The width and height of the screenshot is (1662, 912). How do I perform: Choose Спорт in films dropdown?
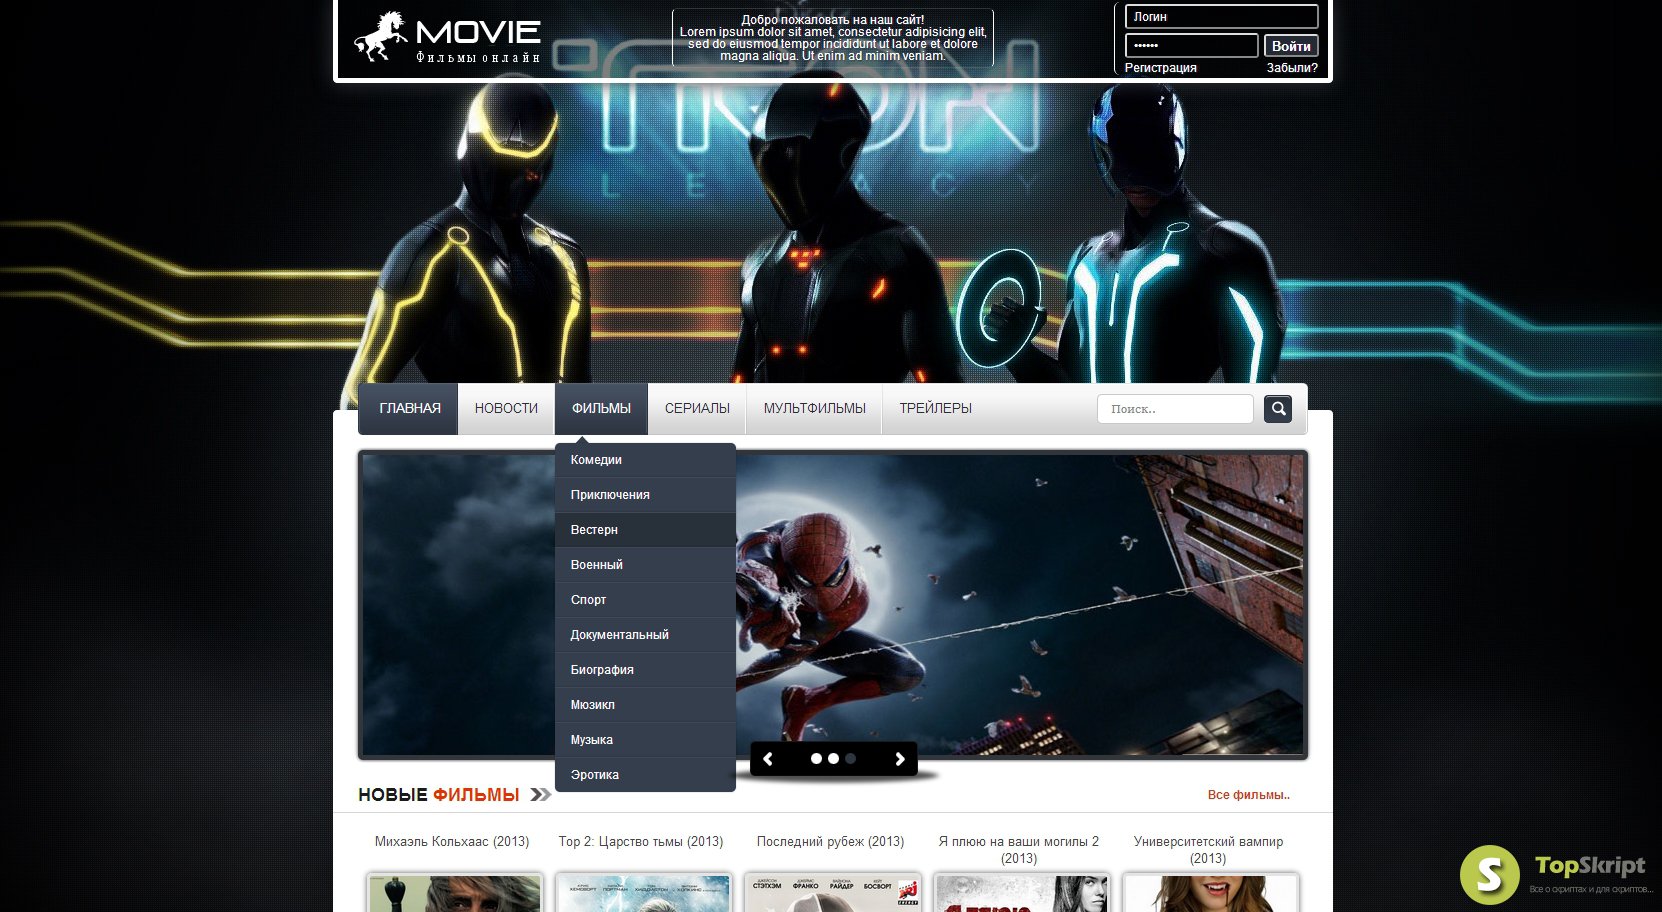(645, 600)
